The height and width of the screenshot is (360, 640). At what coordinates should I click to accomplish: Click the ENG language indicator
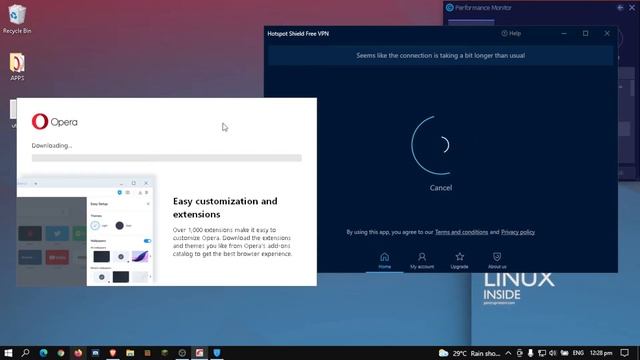(x=578, y=353)
